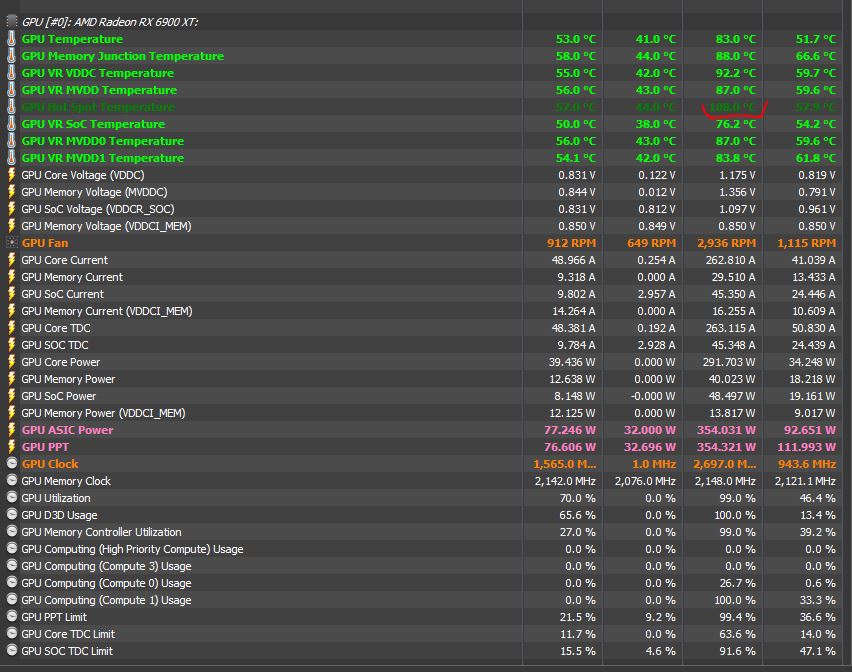
Task: Click the fan icon next to GPU Fan
Action: point(12,243)
